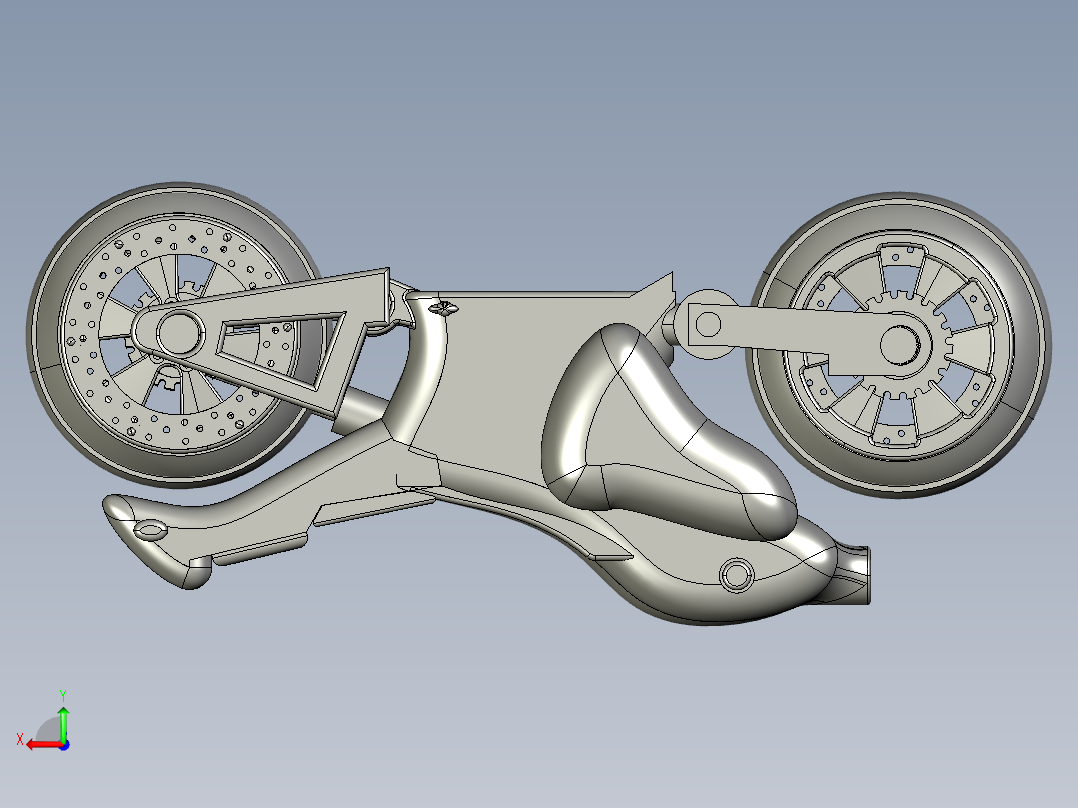
Task: Select the round cap on the lower fairing
Action: (736, 574)
